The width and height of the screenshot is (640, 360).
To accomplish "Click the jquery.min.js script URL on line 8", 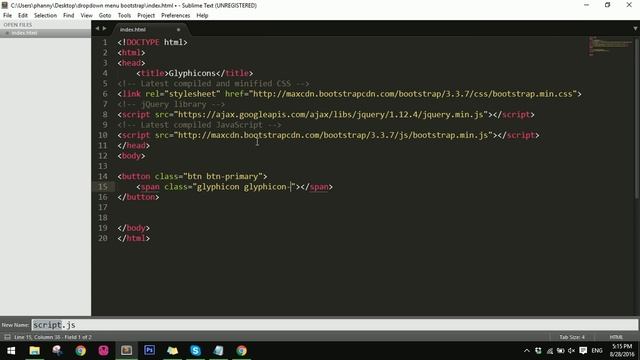I will pos(331,115).
